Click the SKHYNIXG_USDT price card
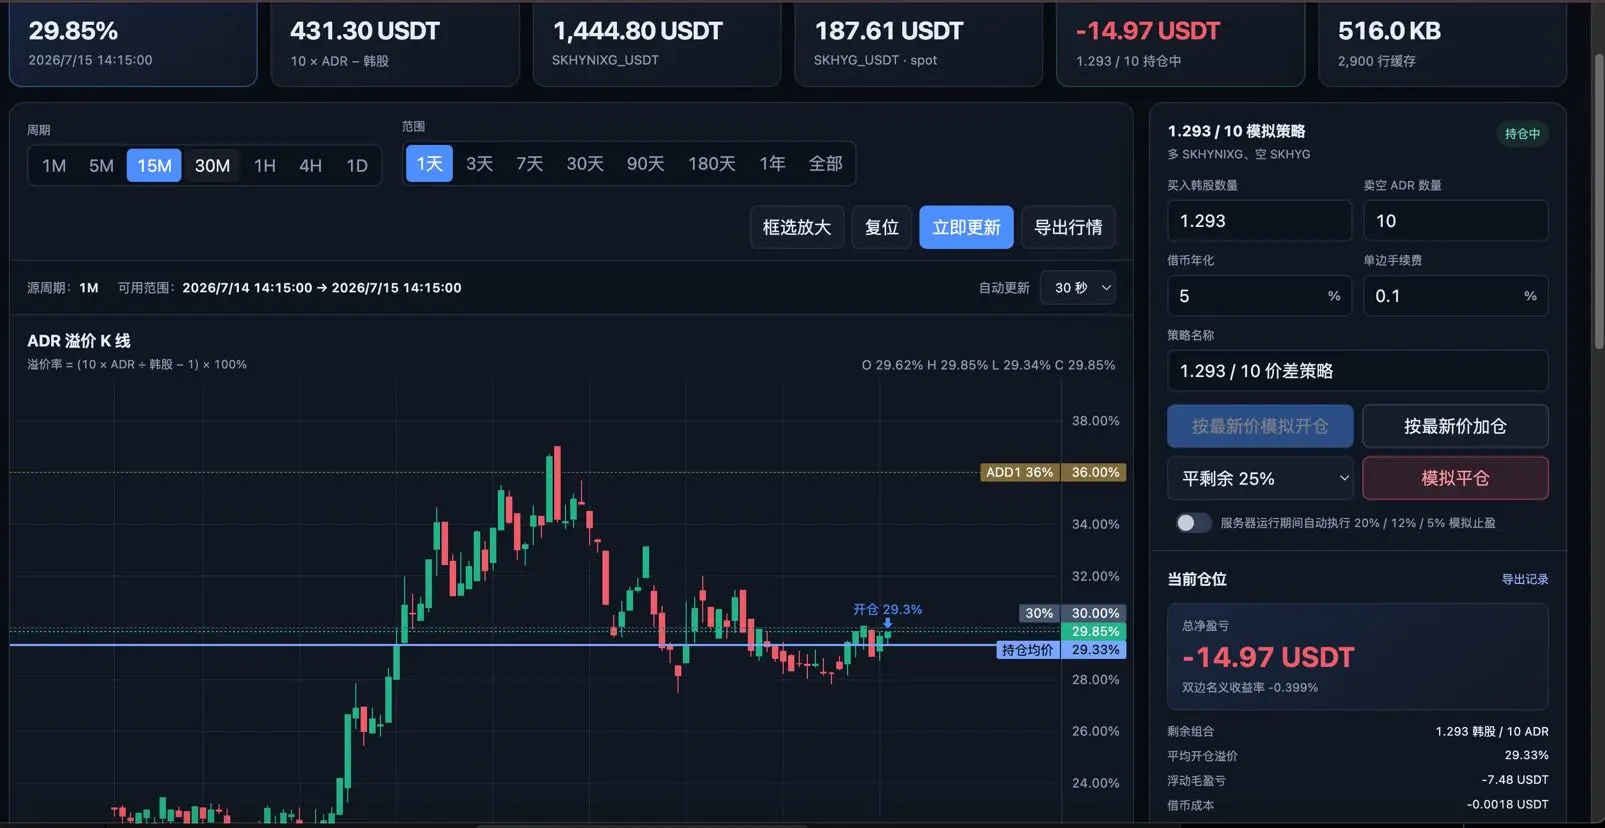Screen dimensions: 1605x828 [x=657, y=44]
